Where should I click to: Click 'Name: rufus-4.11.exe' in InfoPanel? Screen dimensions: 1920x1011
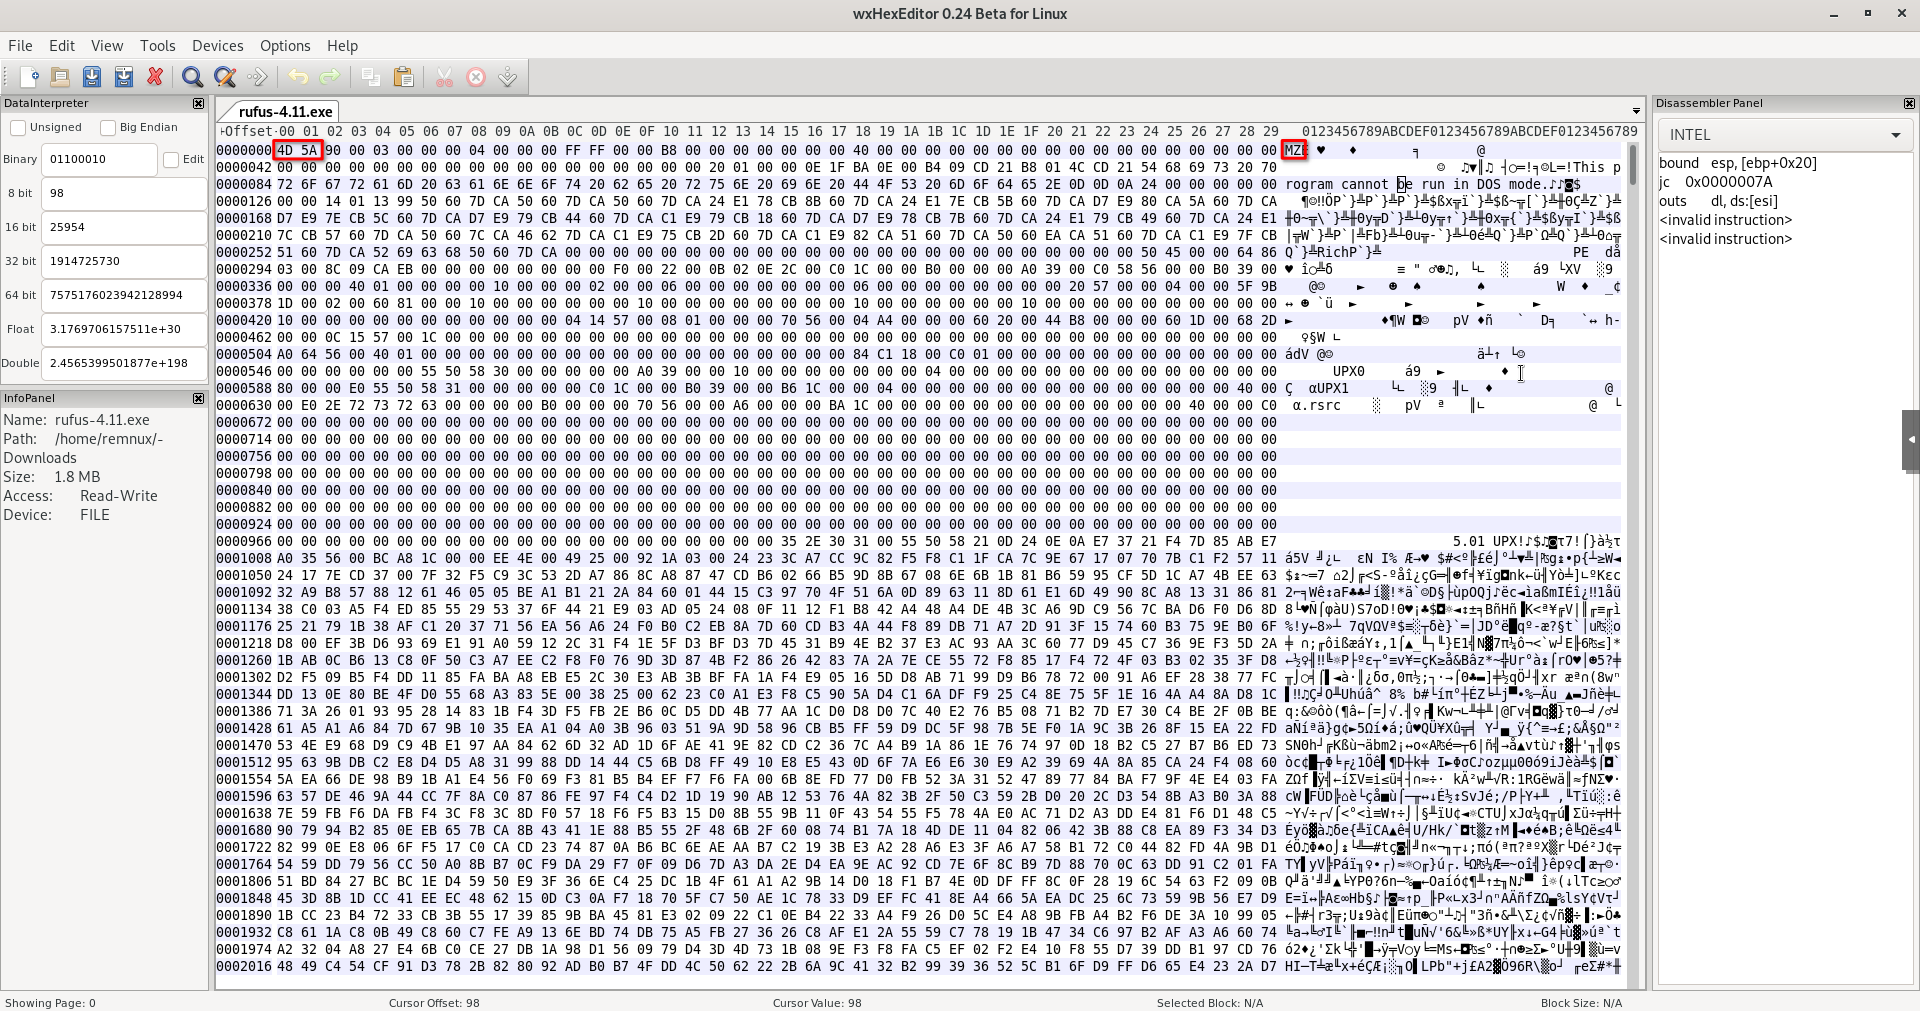coord(76,420)
